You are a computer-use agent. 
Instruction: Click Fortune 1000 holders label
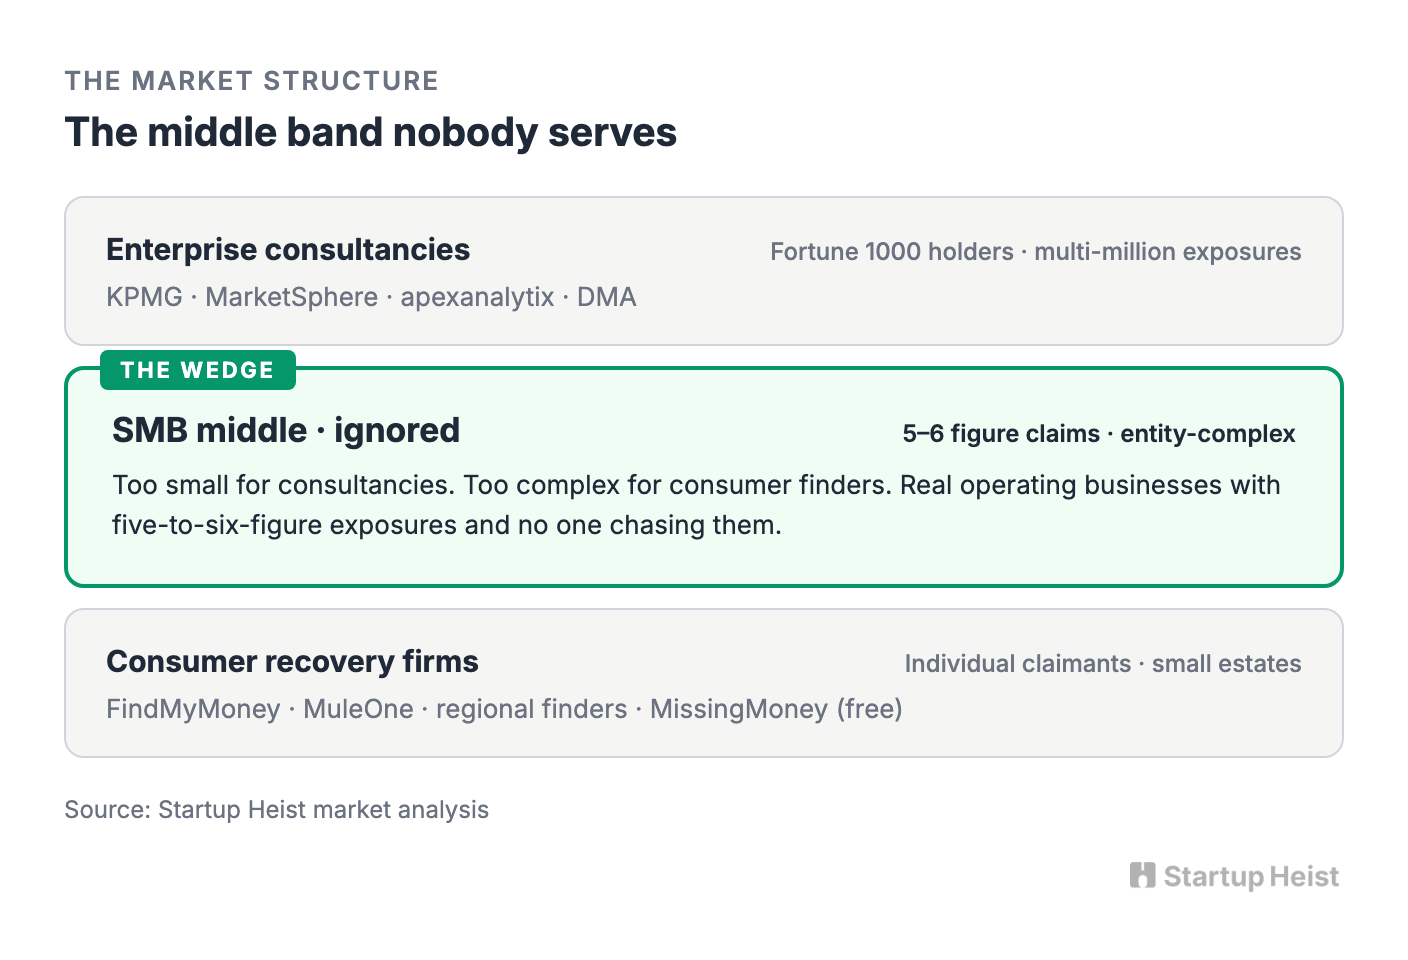point(892,252)
